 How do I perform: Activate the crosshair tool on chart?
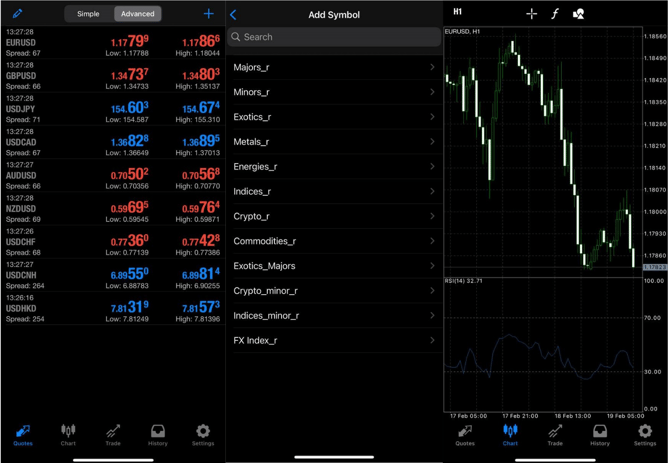[532, 14]
